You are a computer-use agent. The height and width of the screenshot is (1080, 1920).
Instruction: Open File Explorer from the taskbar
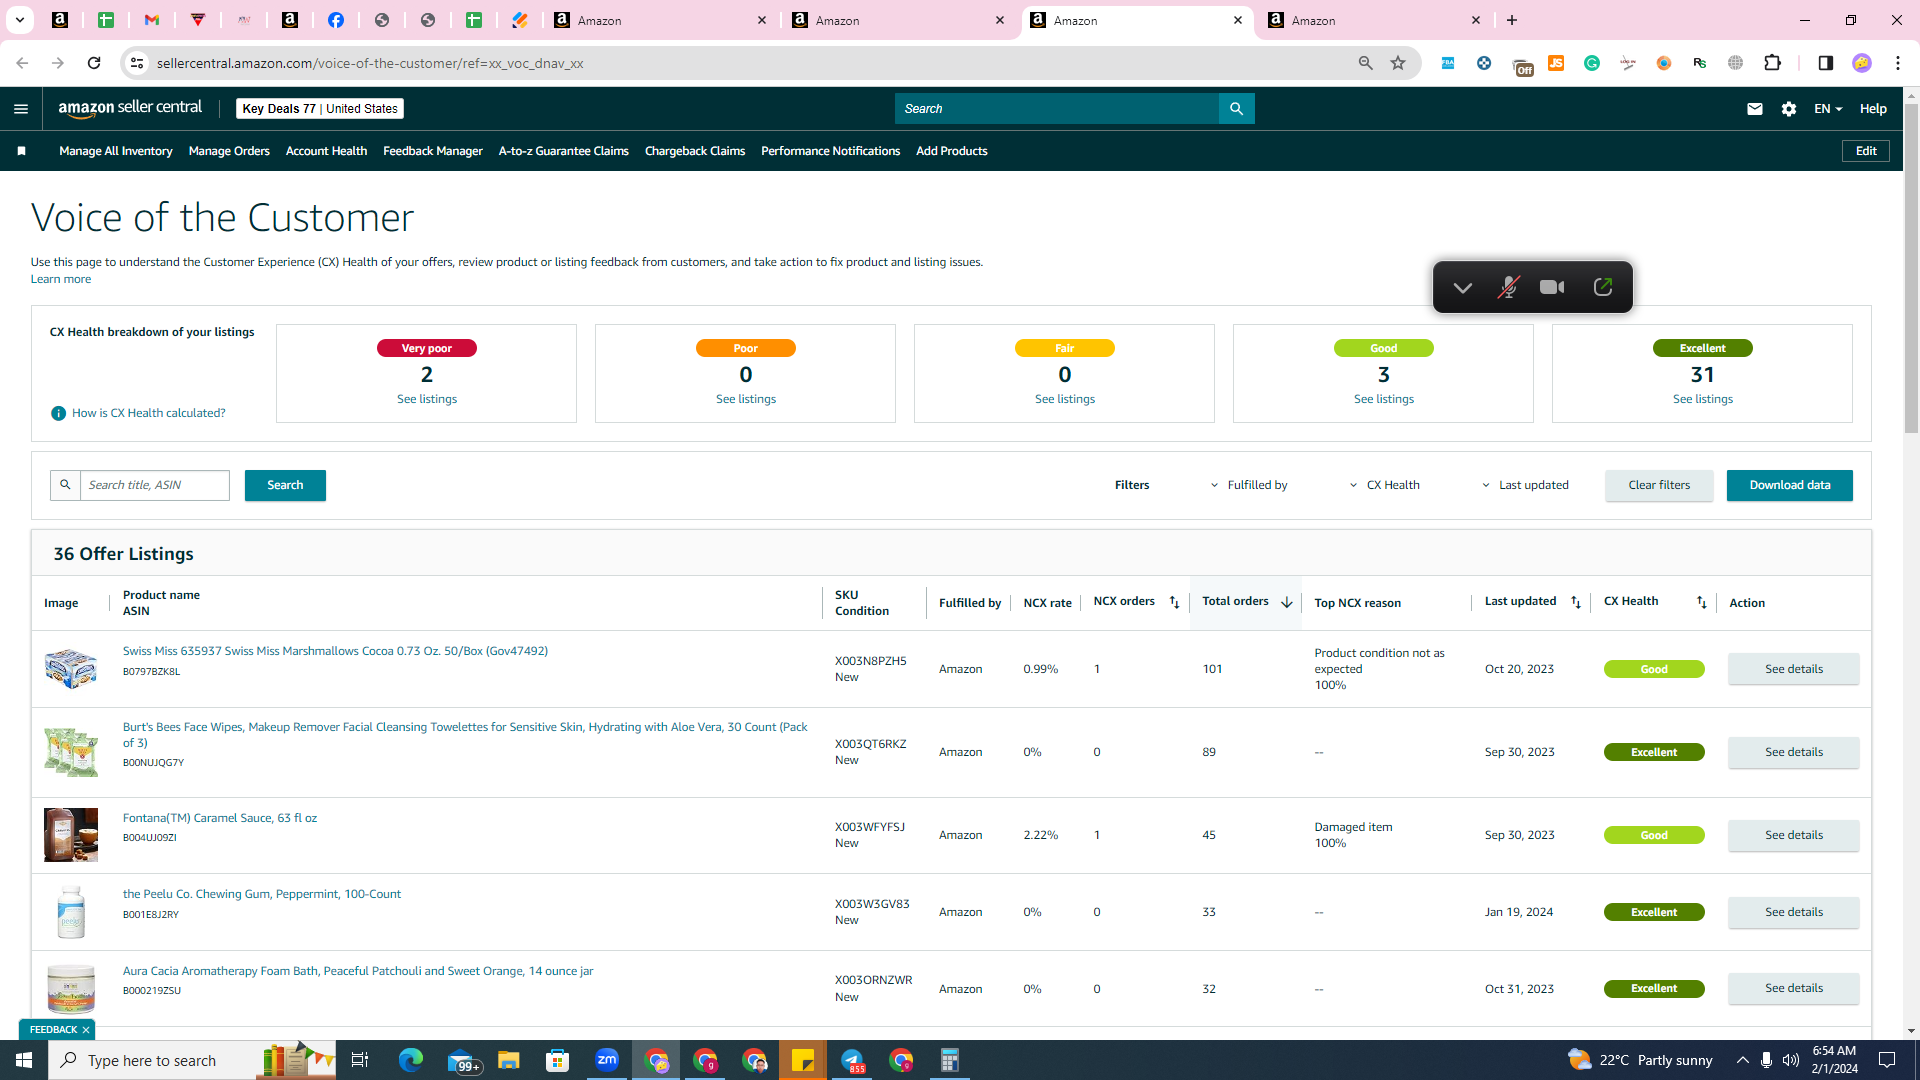click(x=509, y=1060)
